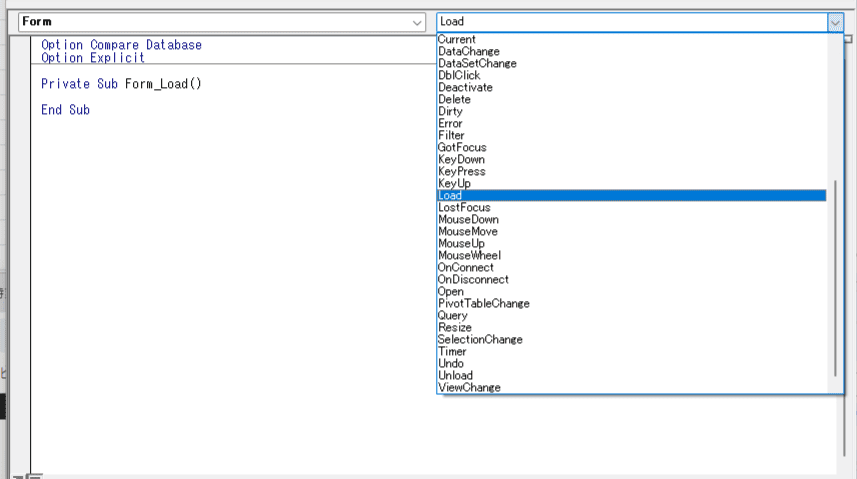Select Unload event entry
This screenshot has height=479, width=857.
[x=632, y=376]
